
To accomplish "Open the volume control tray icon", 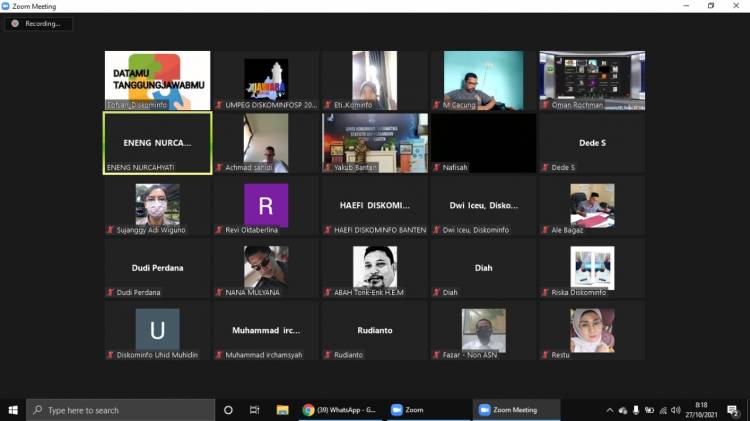I will click(x=676, y=410).
